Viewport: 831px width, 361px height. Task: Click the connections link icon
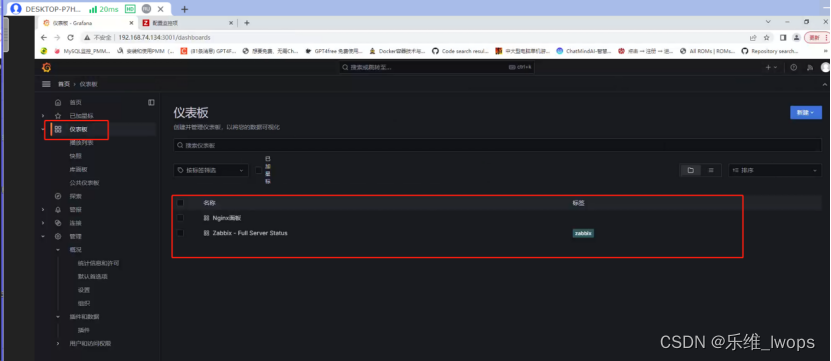[58, 223]
